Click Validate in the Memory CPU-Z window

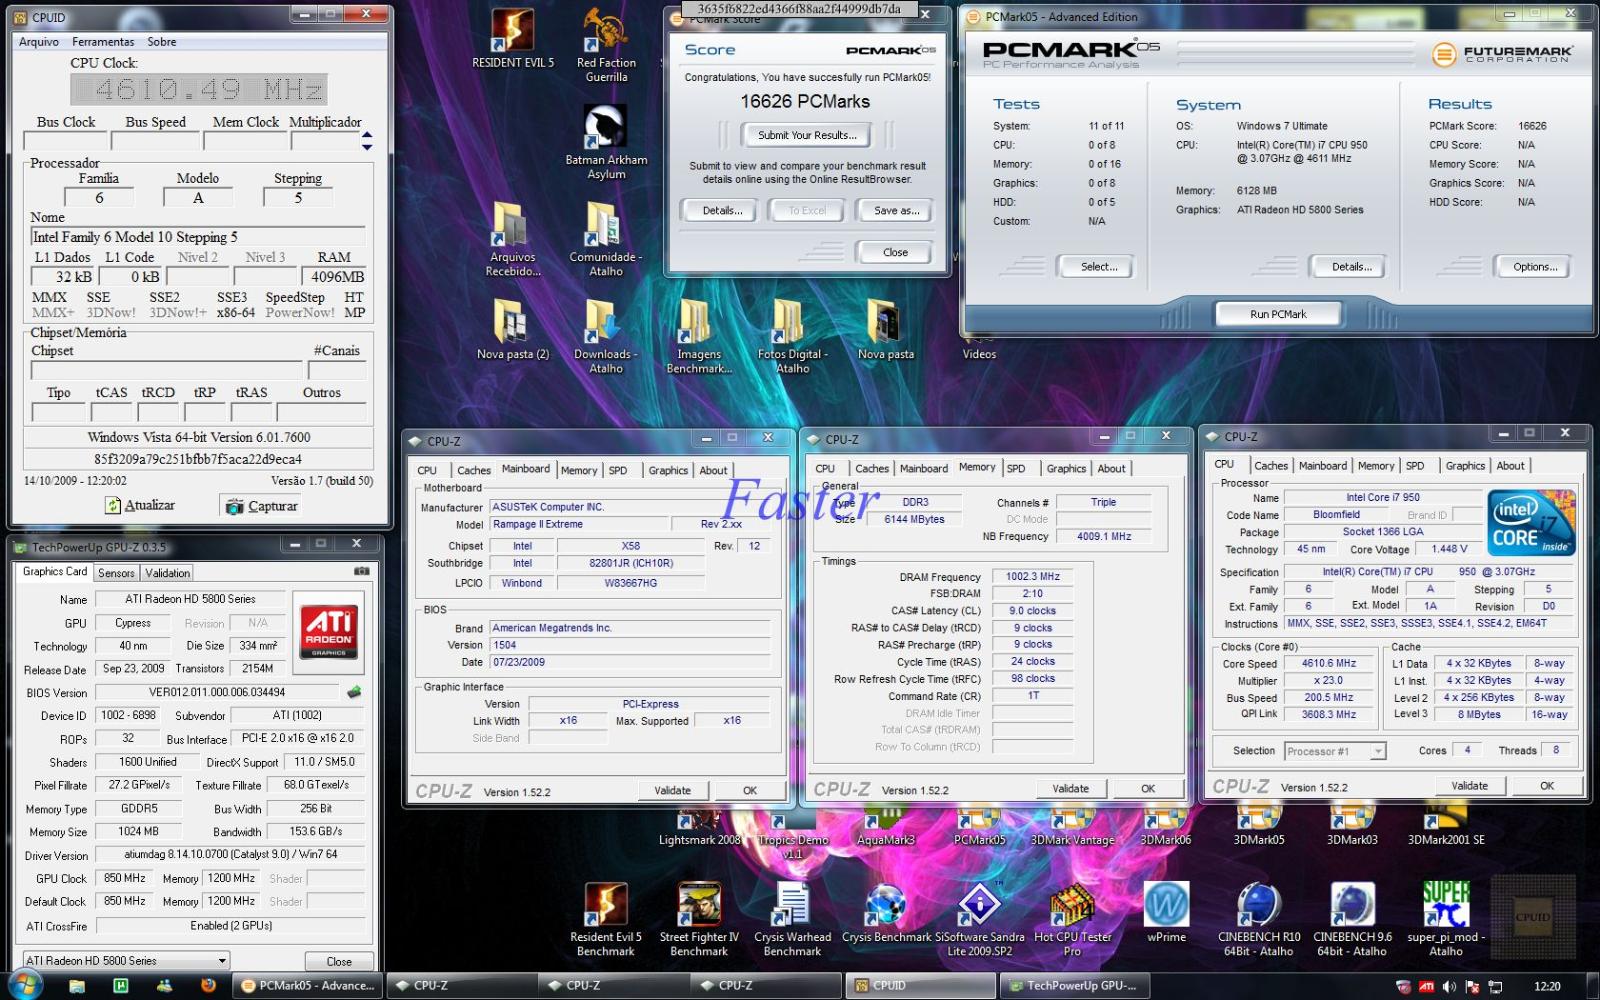pyautogui.click(x=1070, y=789)
